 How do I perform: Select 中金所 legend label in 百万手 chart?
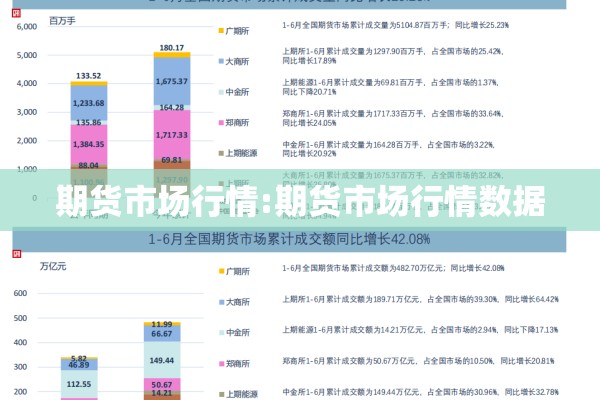tap(237, 92)
